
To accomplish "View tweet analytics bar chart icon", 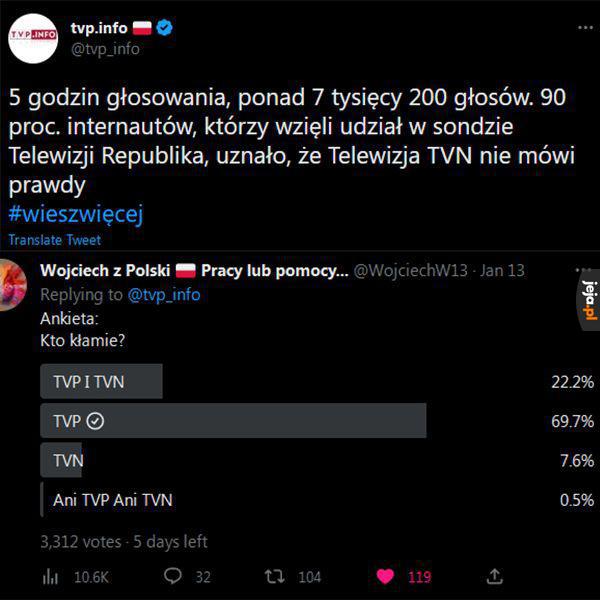I will 50,577.
